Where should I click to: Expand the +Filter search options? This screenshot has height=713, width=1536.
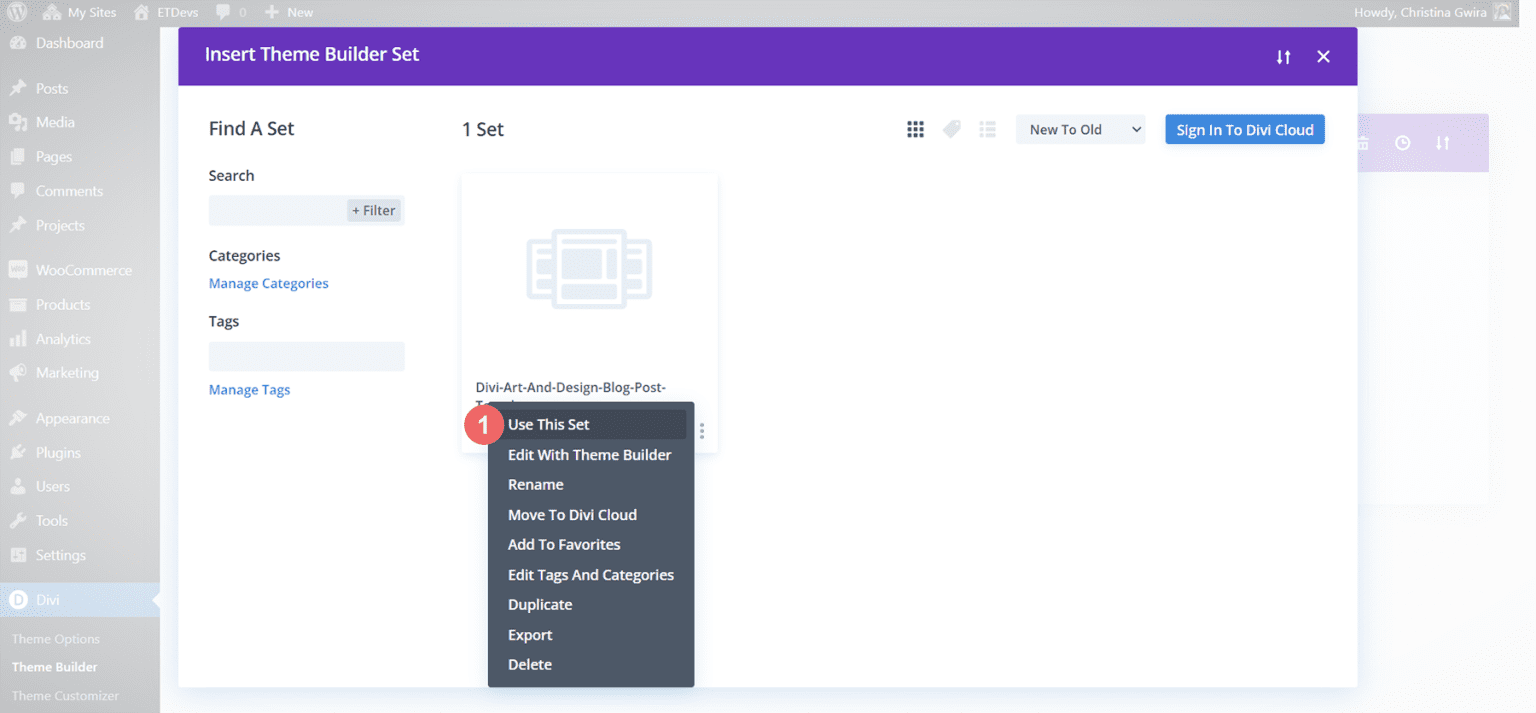point(373,210)
